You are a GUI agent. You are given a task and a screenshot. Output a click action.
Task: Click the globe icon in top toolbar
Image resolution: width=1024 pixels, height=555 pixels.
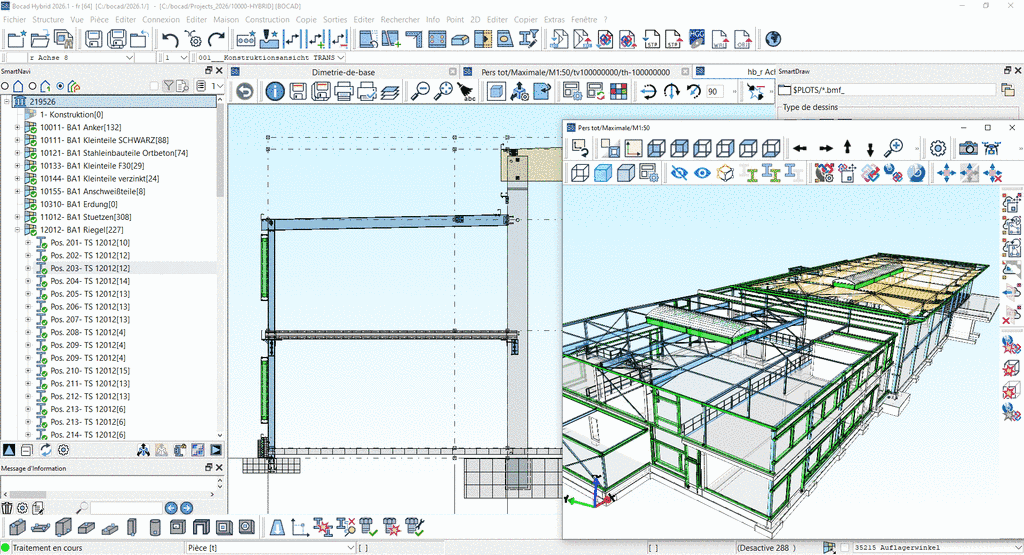(773, 39)
